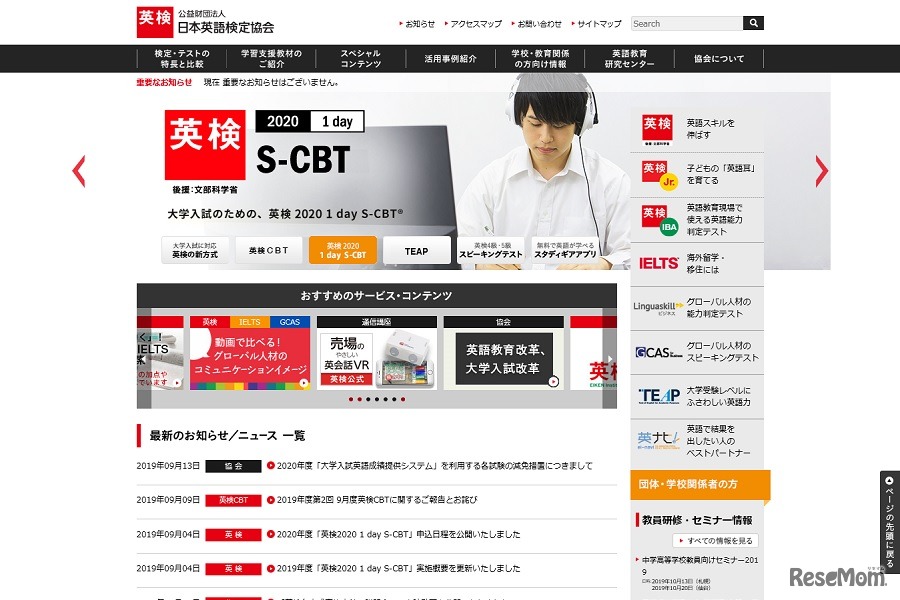The image size is (900, 600).
Task: Open 検定・テストの特長と比較 menu
Action: 182,59
